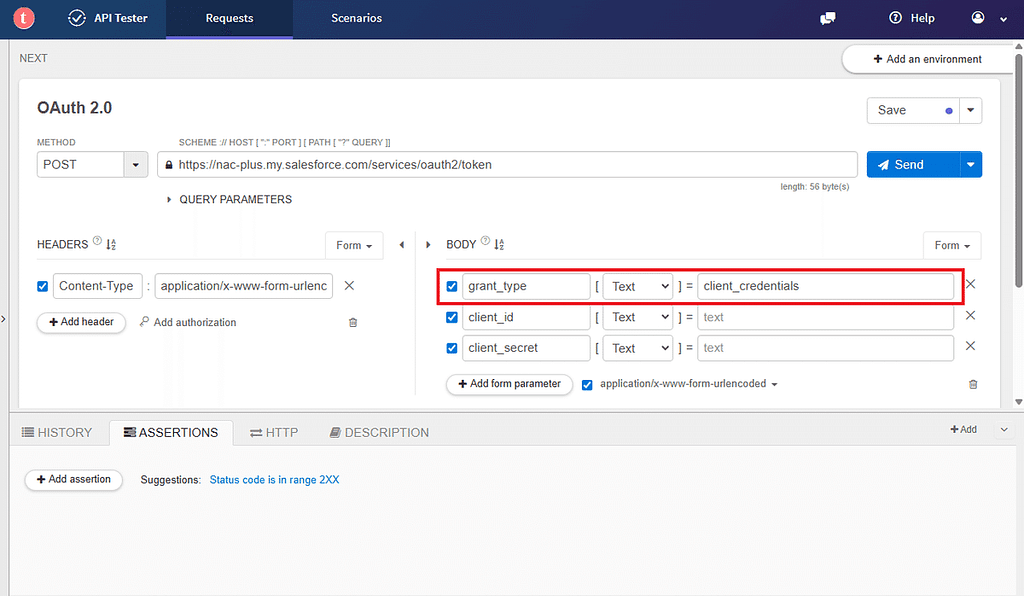Toggle the client_id parameter checkbox
This screenshot has height=596, width=1024.
tap(451, 317)
